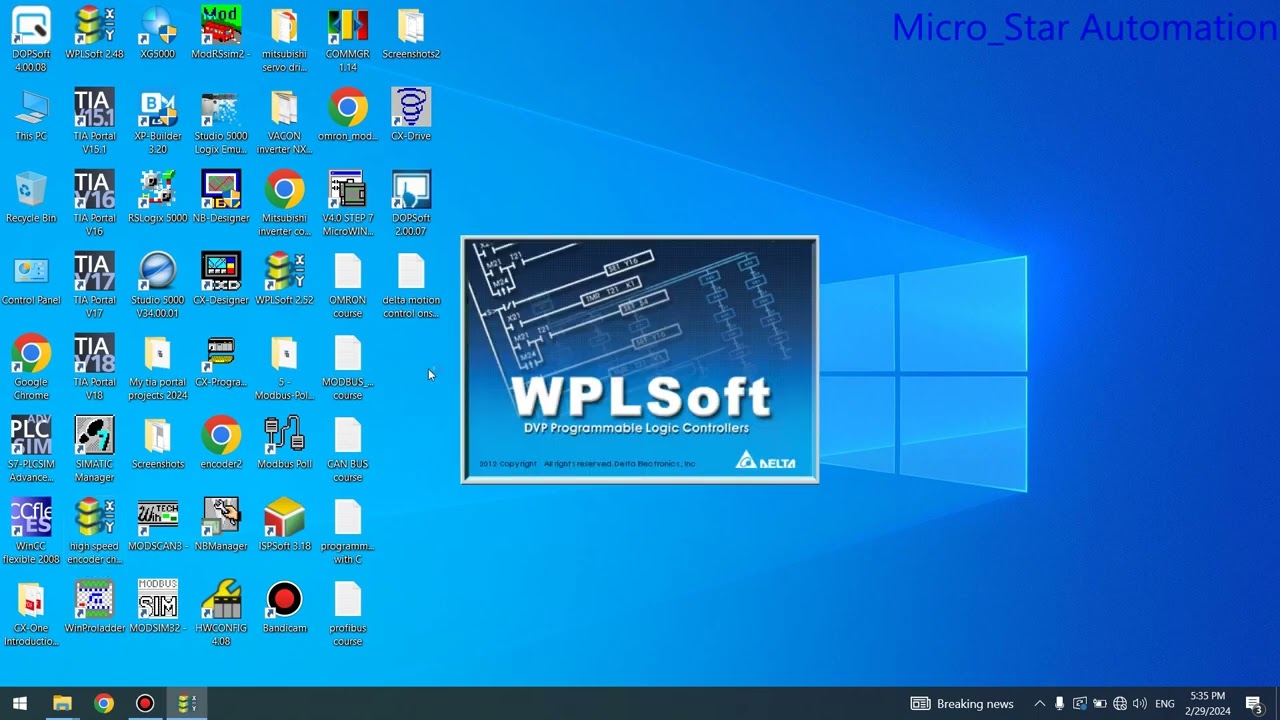Select the high speed encoder shortcut
The image size is (1280, 720).
click(x=94, y=530)
